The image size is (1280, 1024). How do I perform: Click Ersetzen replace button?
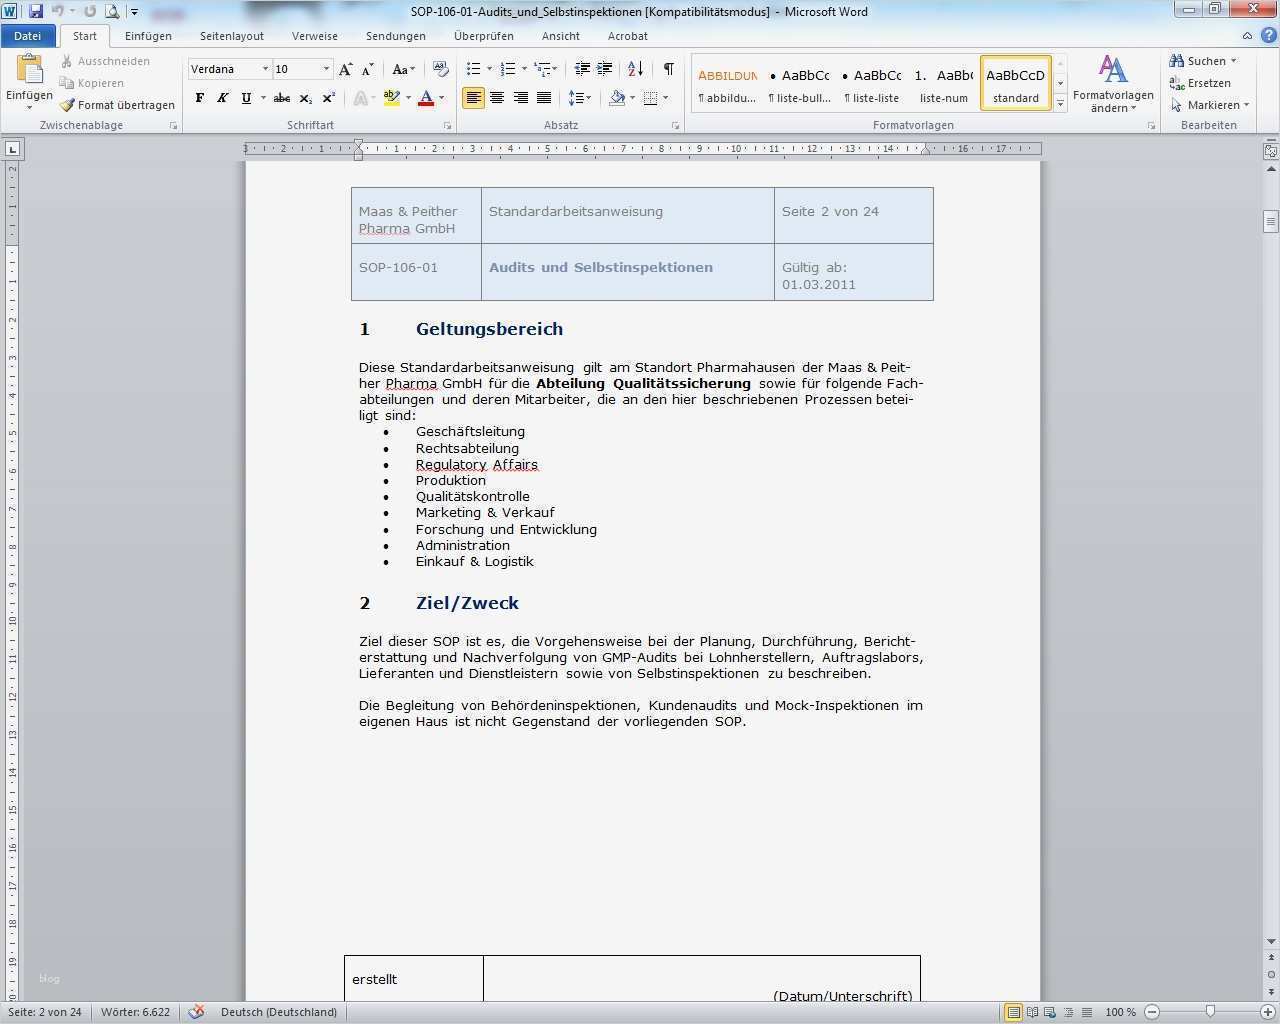(x=1200, y=83)
